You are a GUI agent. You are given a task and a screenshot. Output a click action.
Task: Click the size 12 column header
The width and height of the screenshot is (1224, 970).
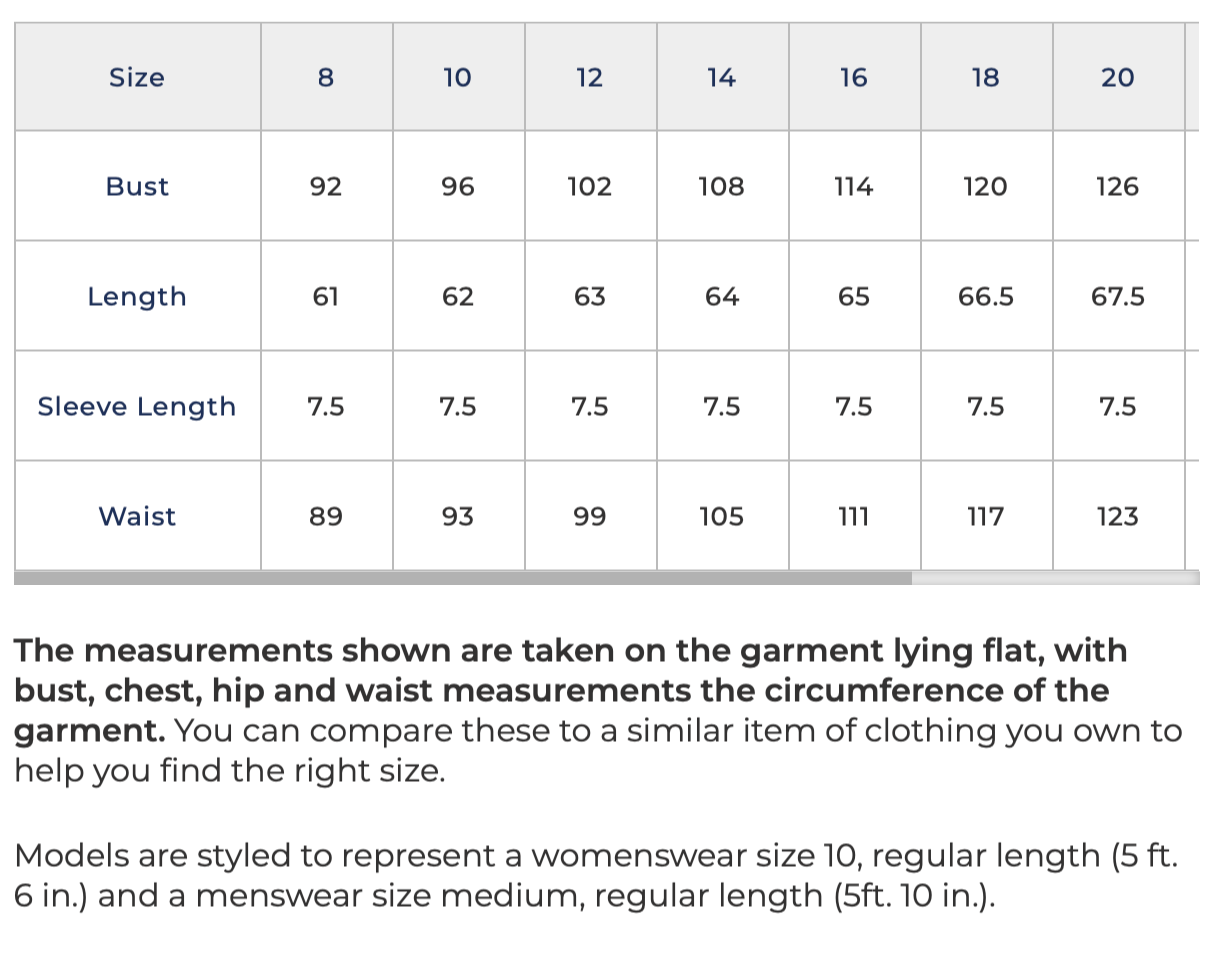click(x=591, y=77)
